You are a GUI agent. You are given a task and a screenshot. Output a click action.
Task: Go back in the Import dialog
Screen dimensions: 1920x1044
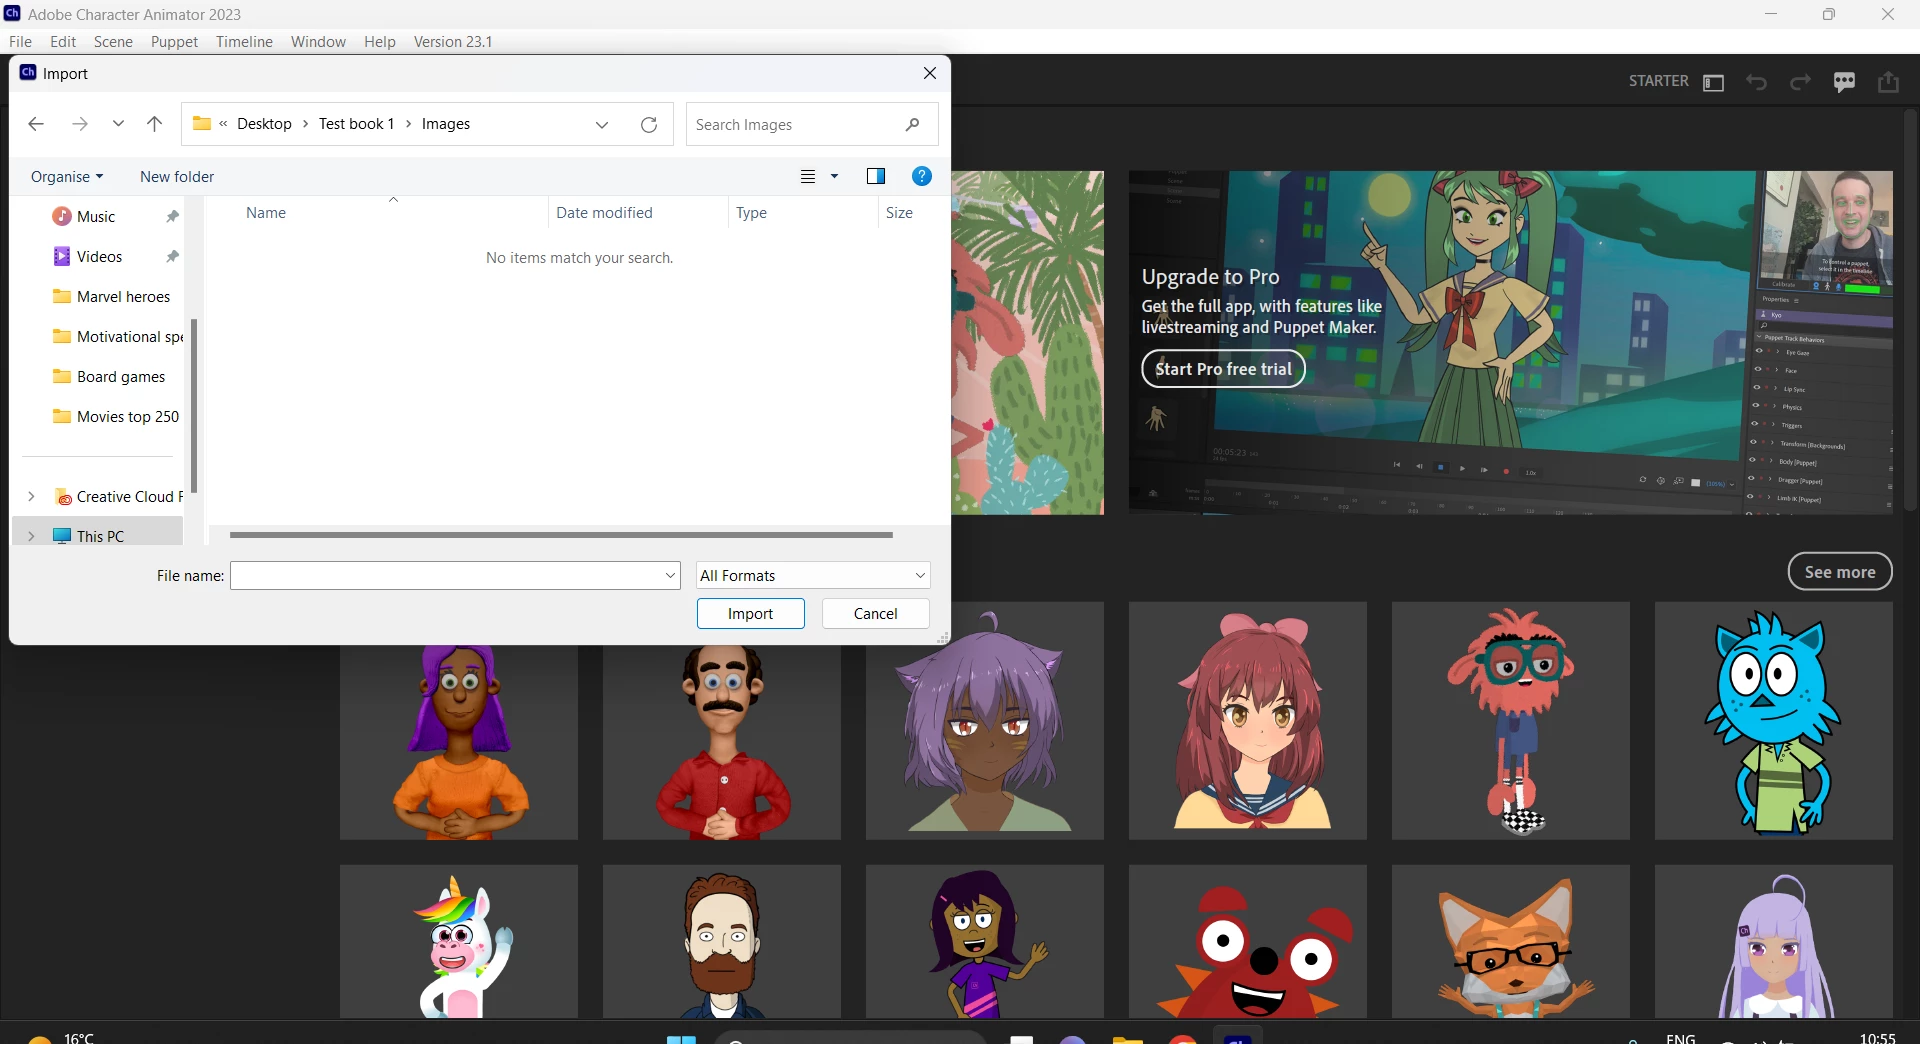36,124
